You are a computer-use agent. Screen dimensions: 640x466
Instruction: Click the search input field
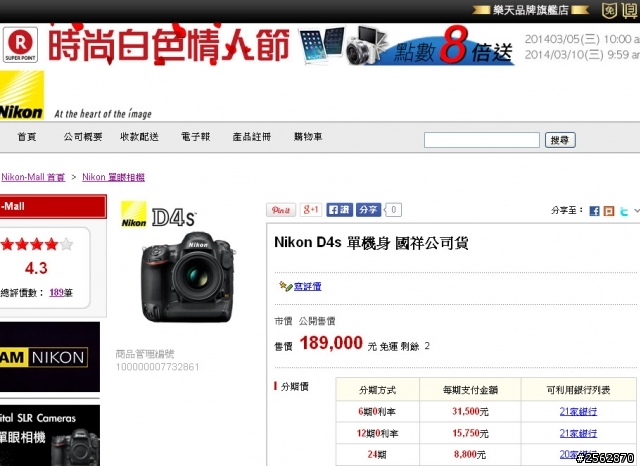pos(482,140)
